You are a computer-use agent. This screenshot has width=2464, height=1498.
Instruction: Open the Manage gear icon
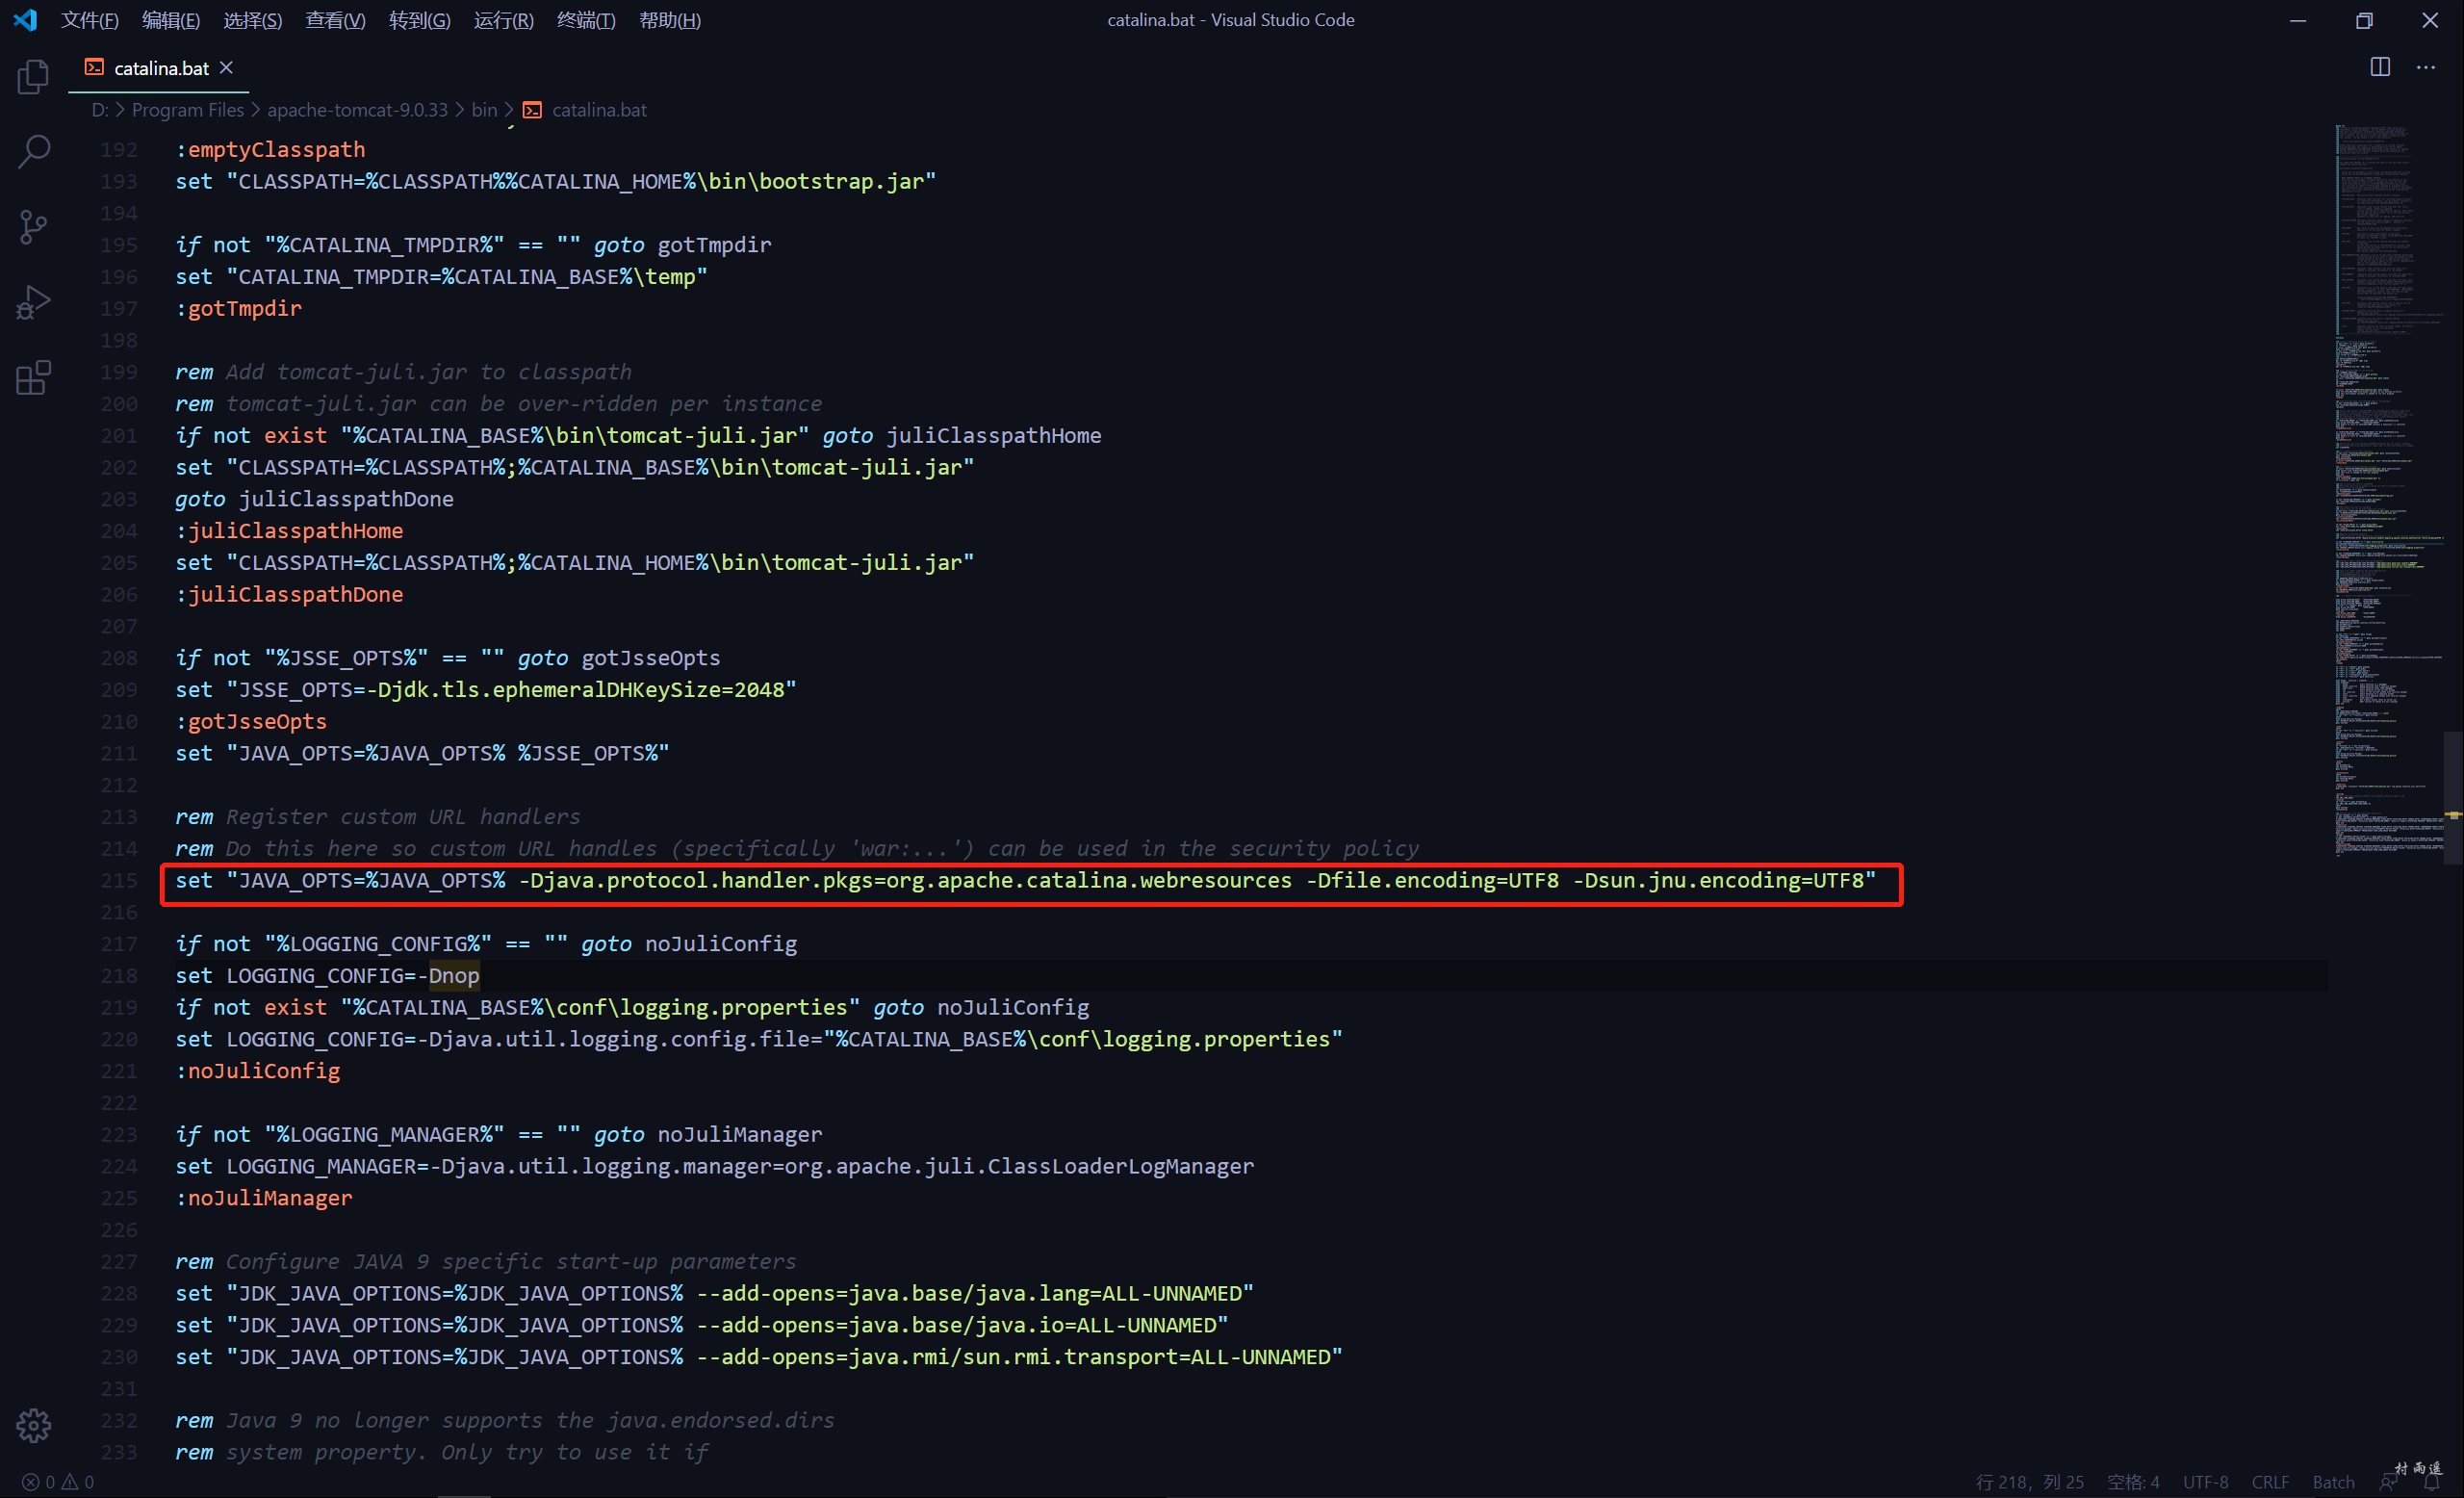(33, 1425)
